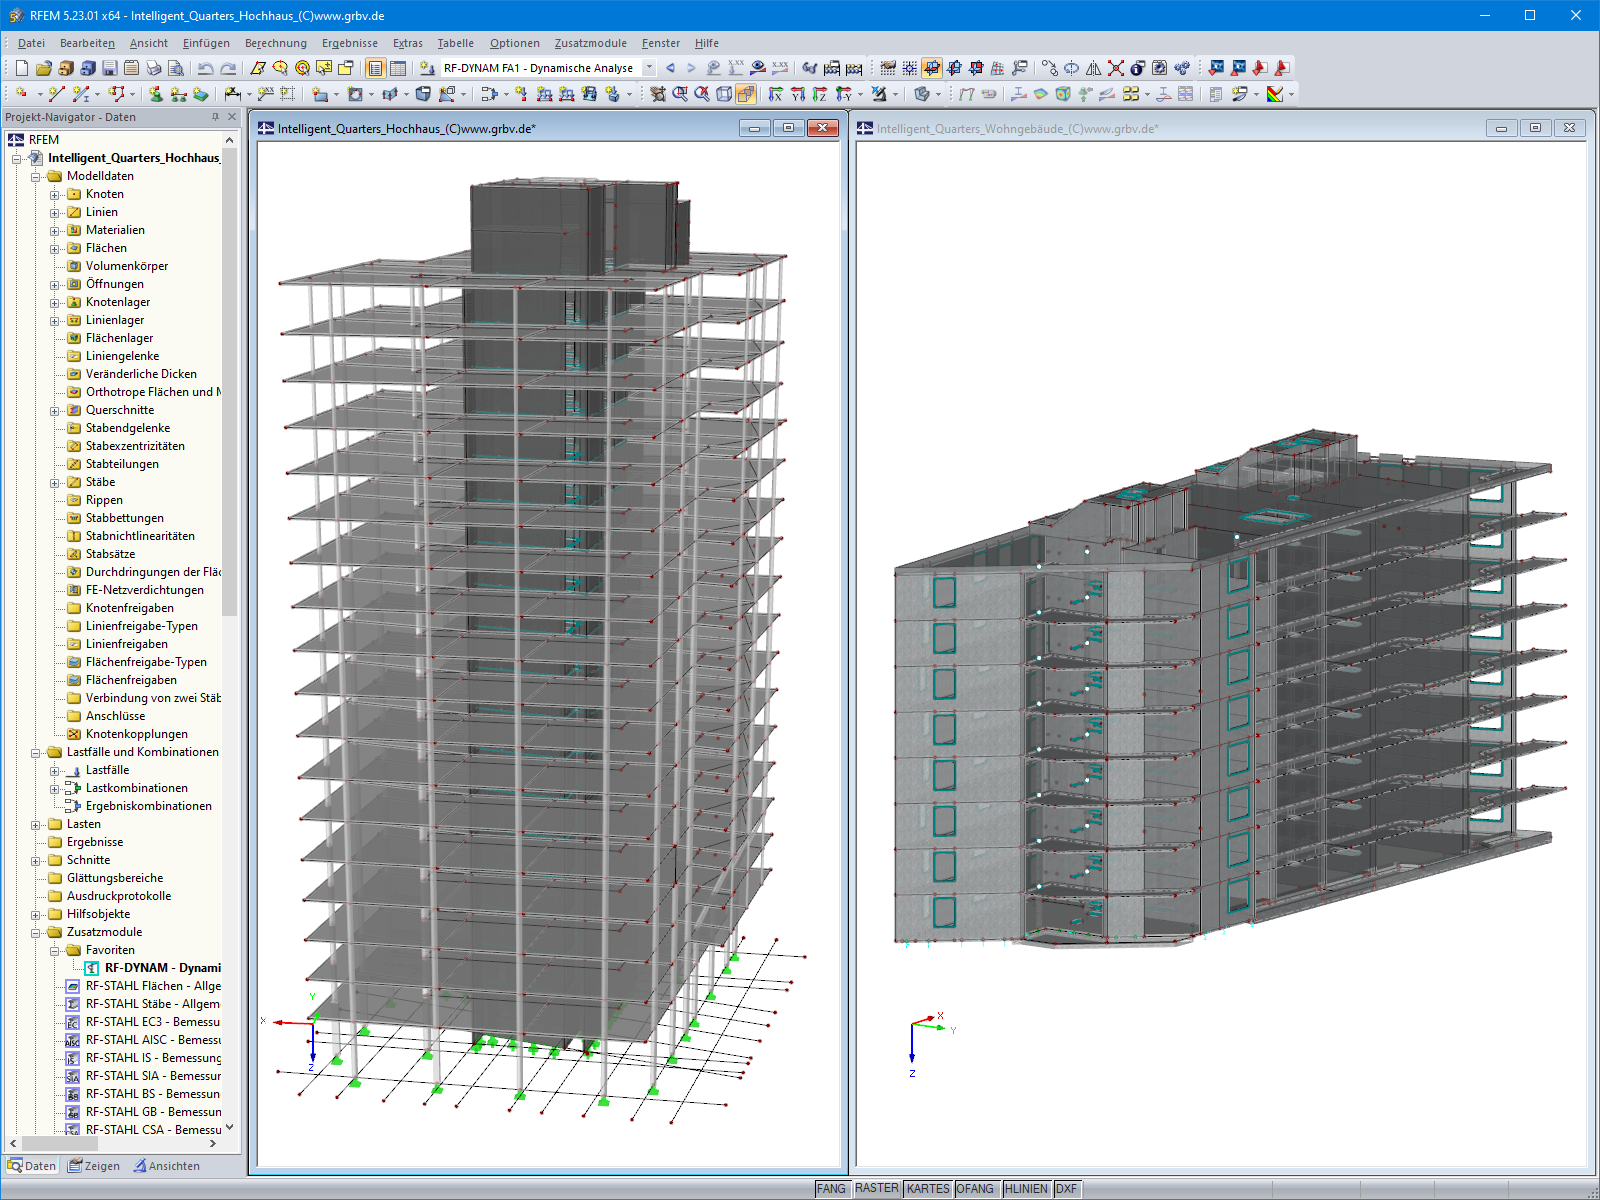1600x1200 pixels.
Task: Click the gears icon in top toolbar
Action: point(1182,68)
